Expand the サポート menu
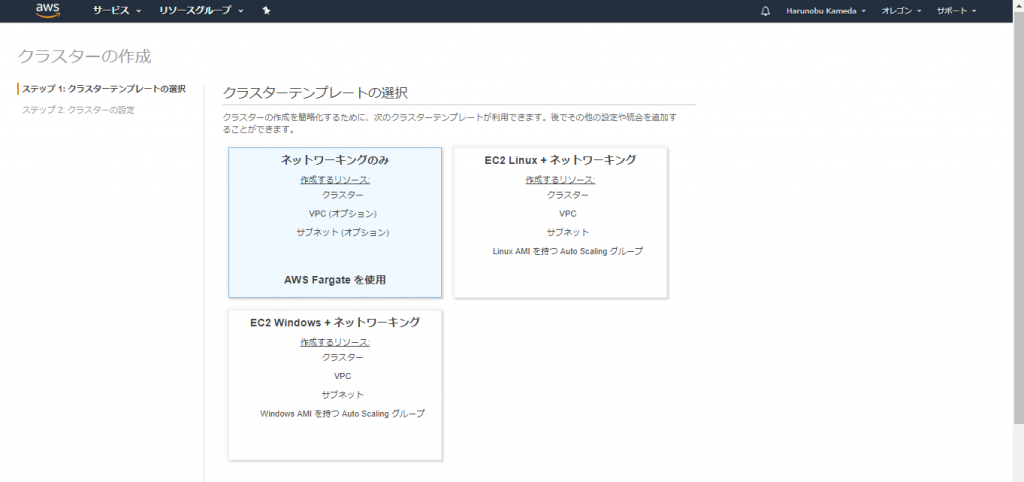This screenshot has width=1024, height=482. 956,11
